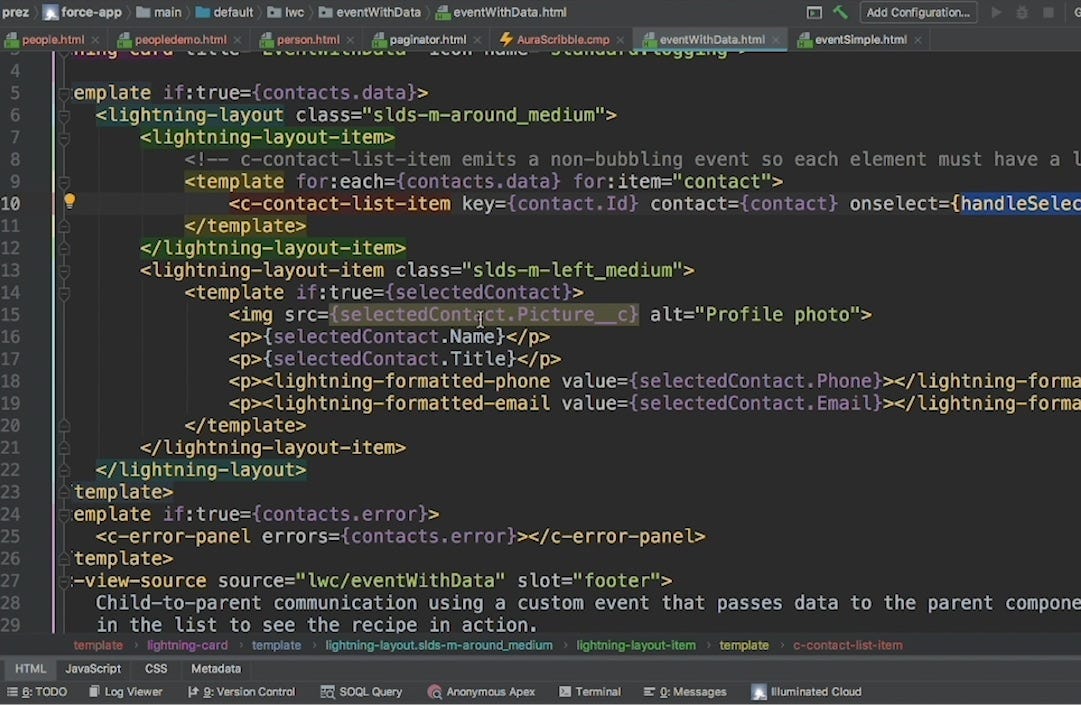Screen dimensions: 1081x705
Task: Click the yellow light bulb on line 10
Action: [69, 201]
